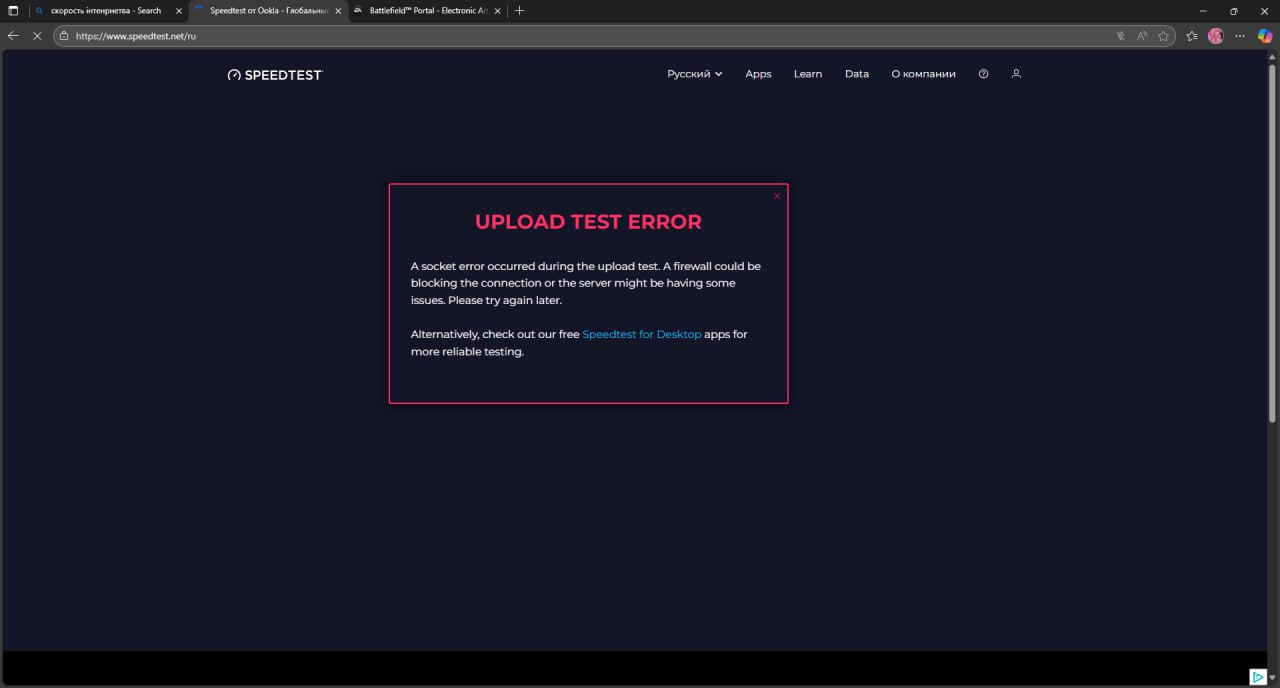The width and height of the screenshot is (1280, 688).
Task: Open the Speedtest for Desktop link
Action: [x=642, y=334]
